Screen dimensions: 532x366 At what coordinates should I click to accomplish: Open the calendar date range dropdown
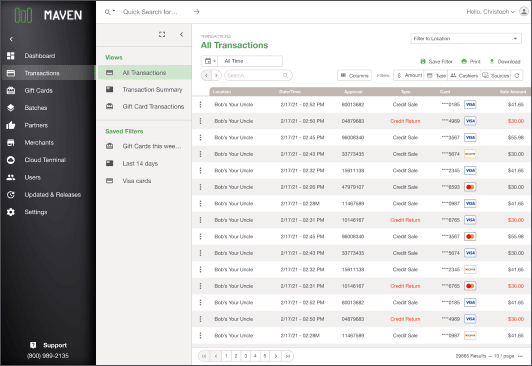tap(210, 61)
